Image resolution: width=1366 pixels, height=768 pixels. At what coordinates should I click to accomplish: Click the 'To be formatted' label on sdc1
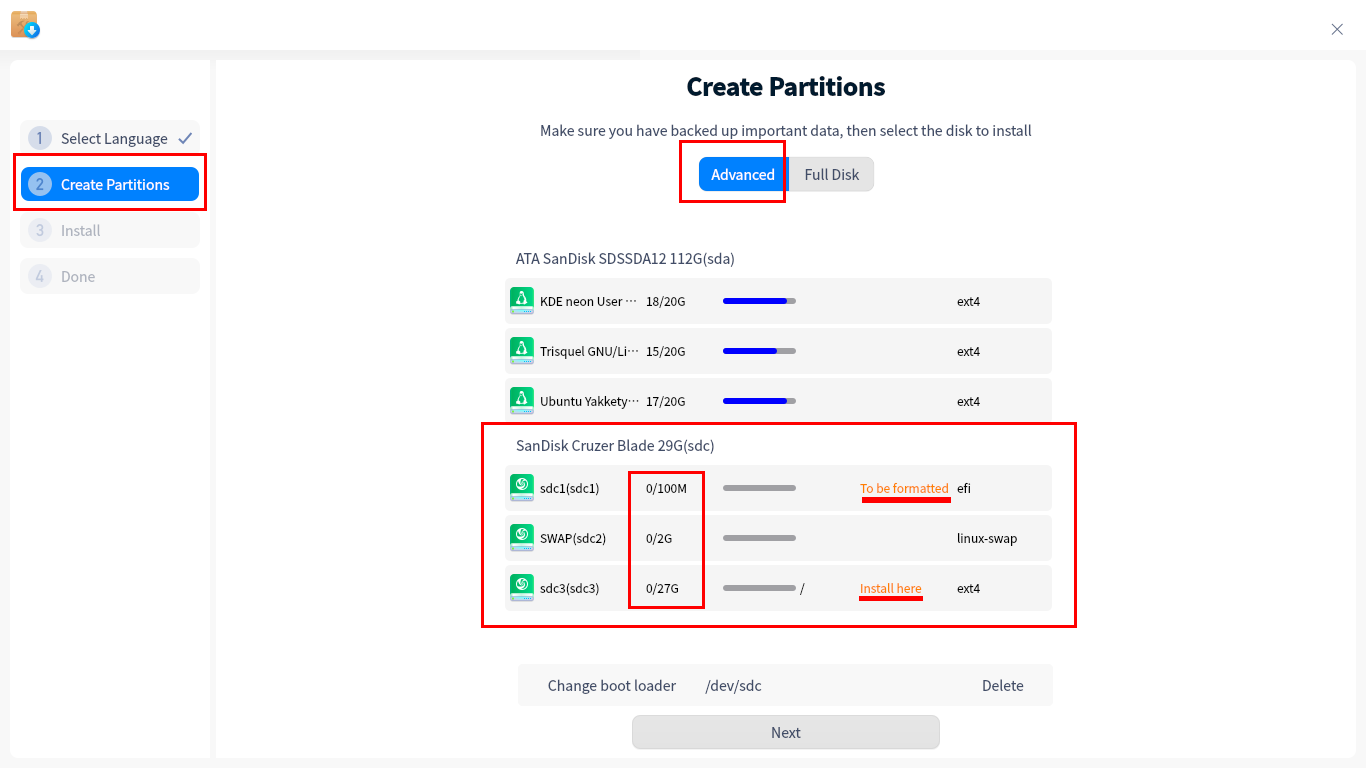(904, 488)
